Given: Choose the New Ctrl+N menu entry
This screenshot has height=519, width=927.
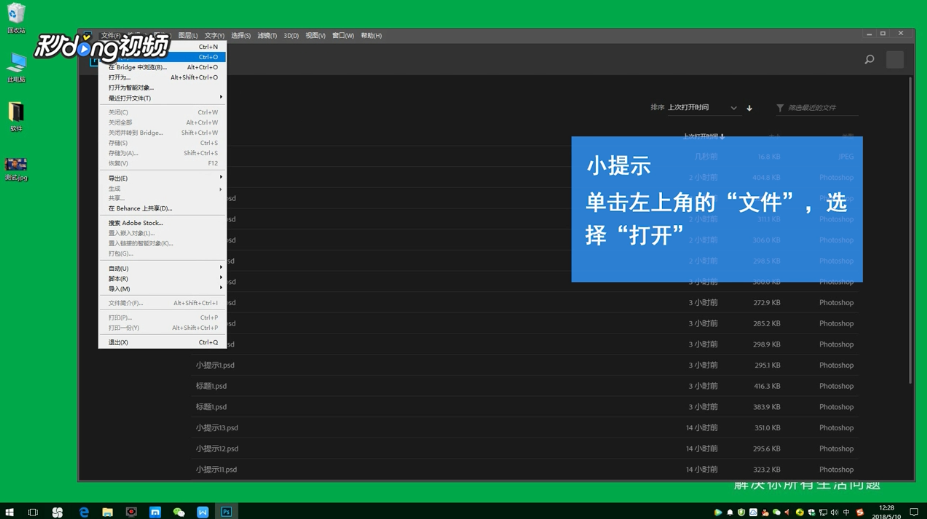Looking at the screenshot, I should pos(162,47).
